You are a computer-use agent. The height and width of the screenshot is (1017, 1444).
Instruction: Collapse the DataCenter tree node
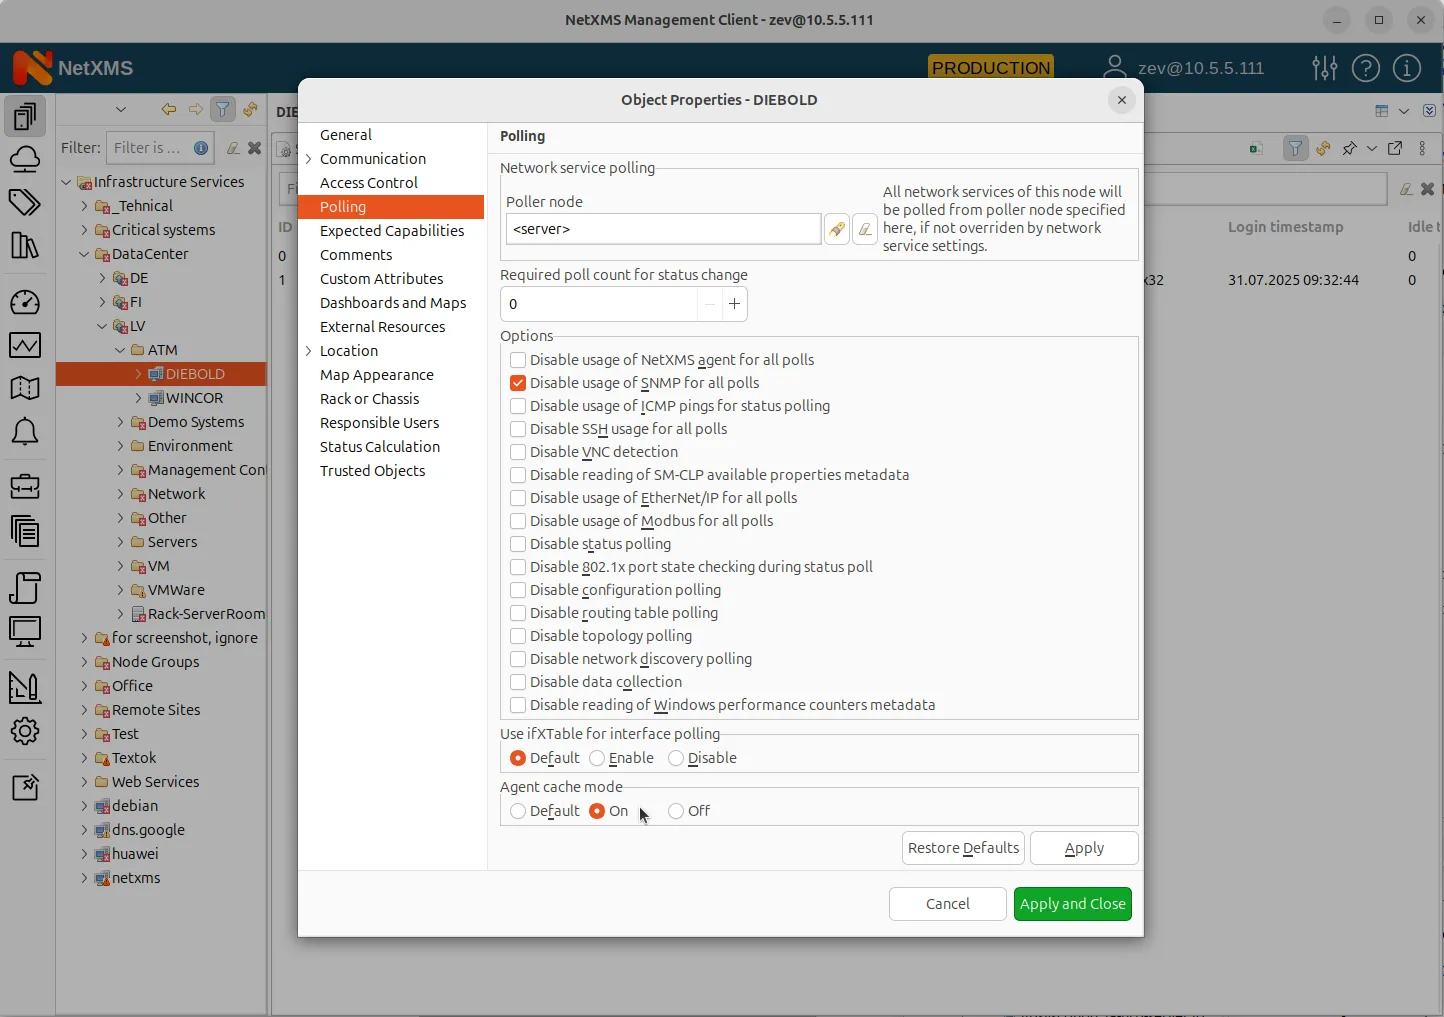(84, 254)
